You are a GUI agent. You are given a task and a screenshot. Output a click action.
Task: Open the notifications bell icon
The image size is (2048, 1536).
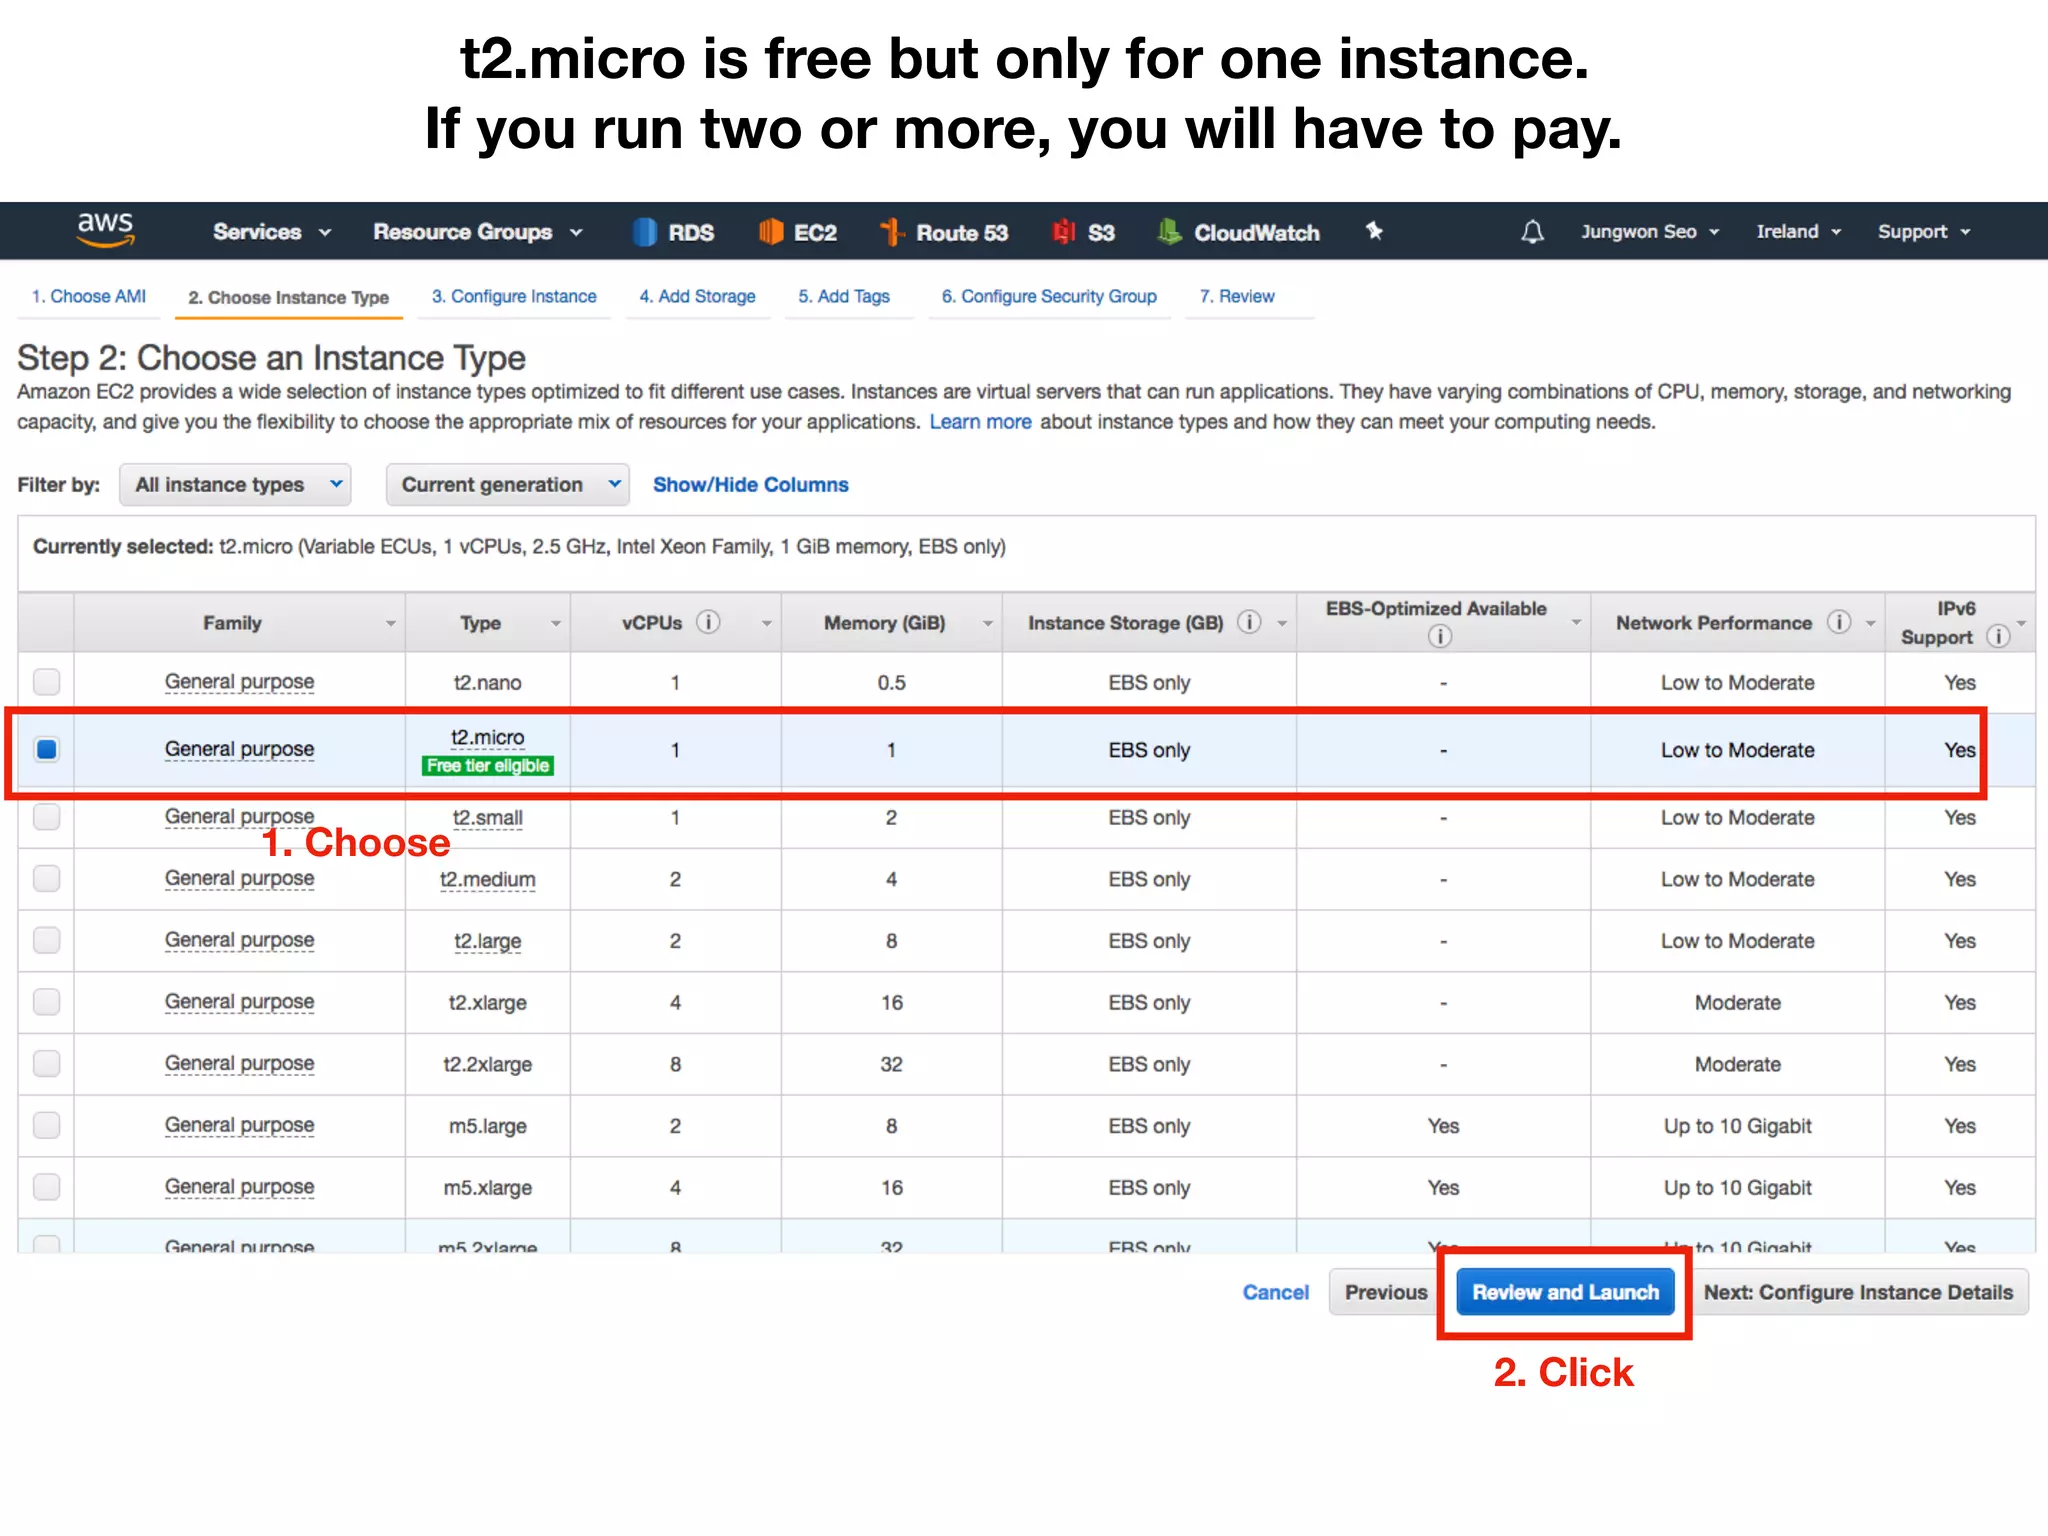pyautogui.click(x=1532, y=232)
